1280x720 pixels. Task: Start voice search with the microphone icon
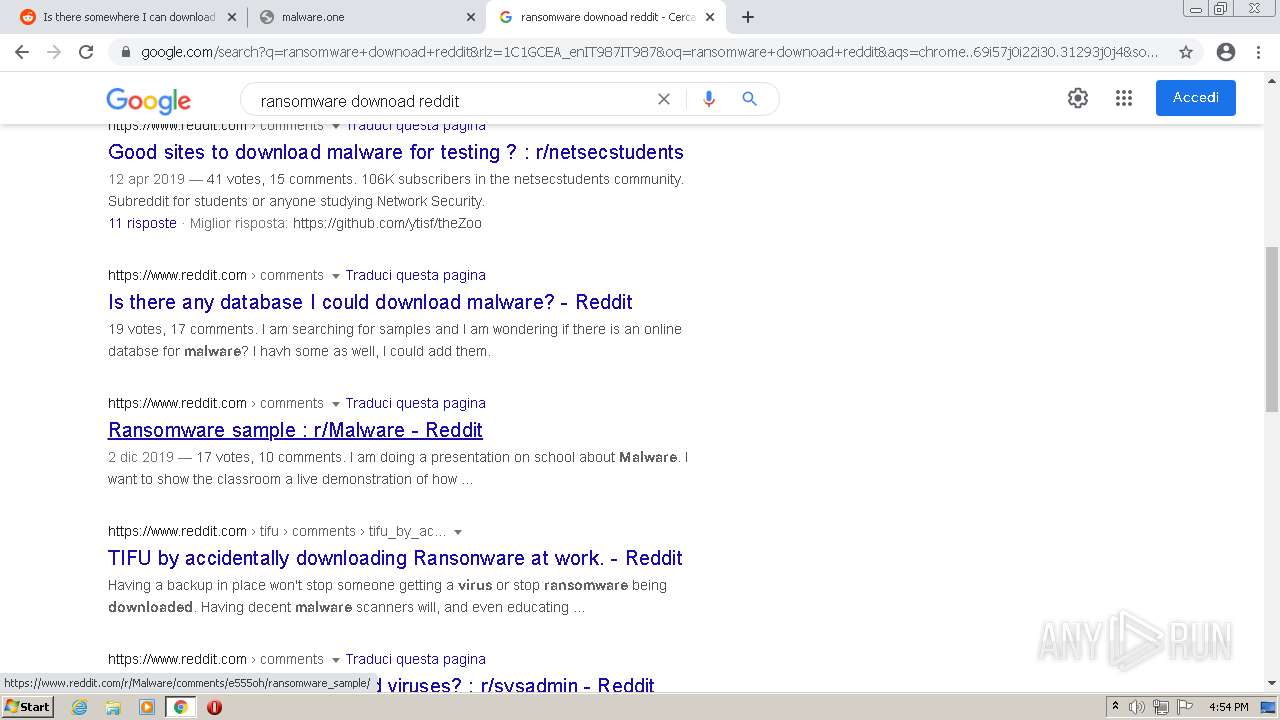709,99
